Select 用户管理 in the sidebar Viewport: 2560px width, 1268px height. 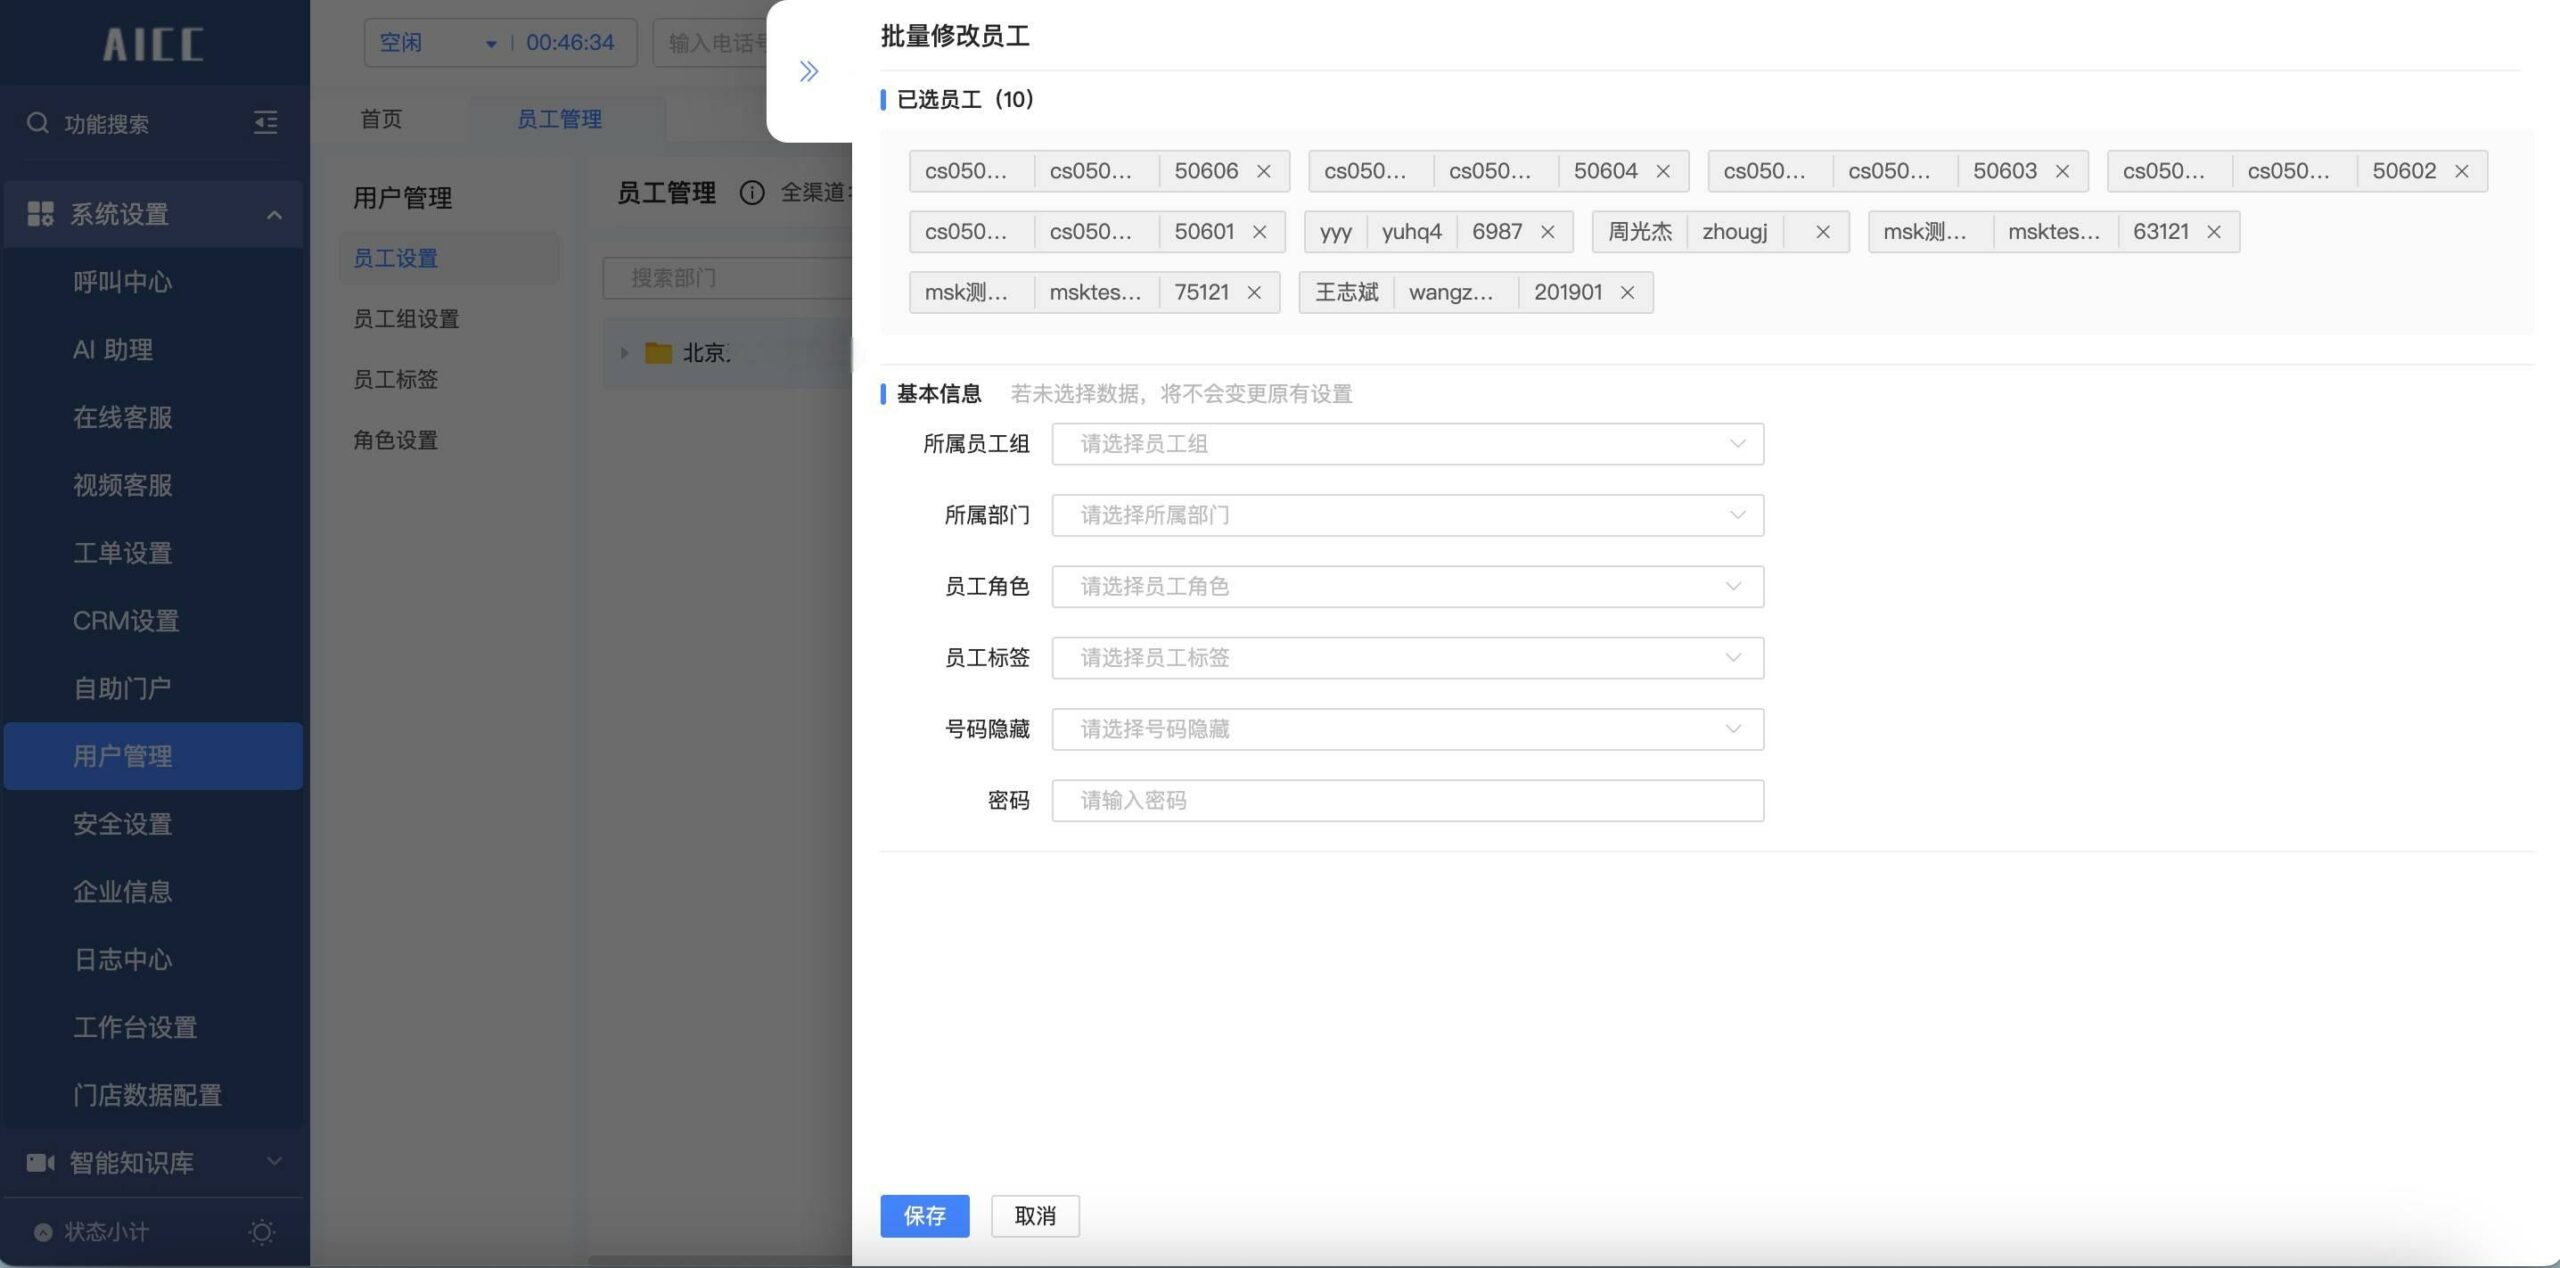pyautogui.click(x=153, y=756)
